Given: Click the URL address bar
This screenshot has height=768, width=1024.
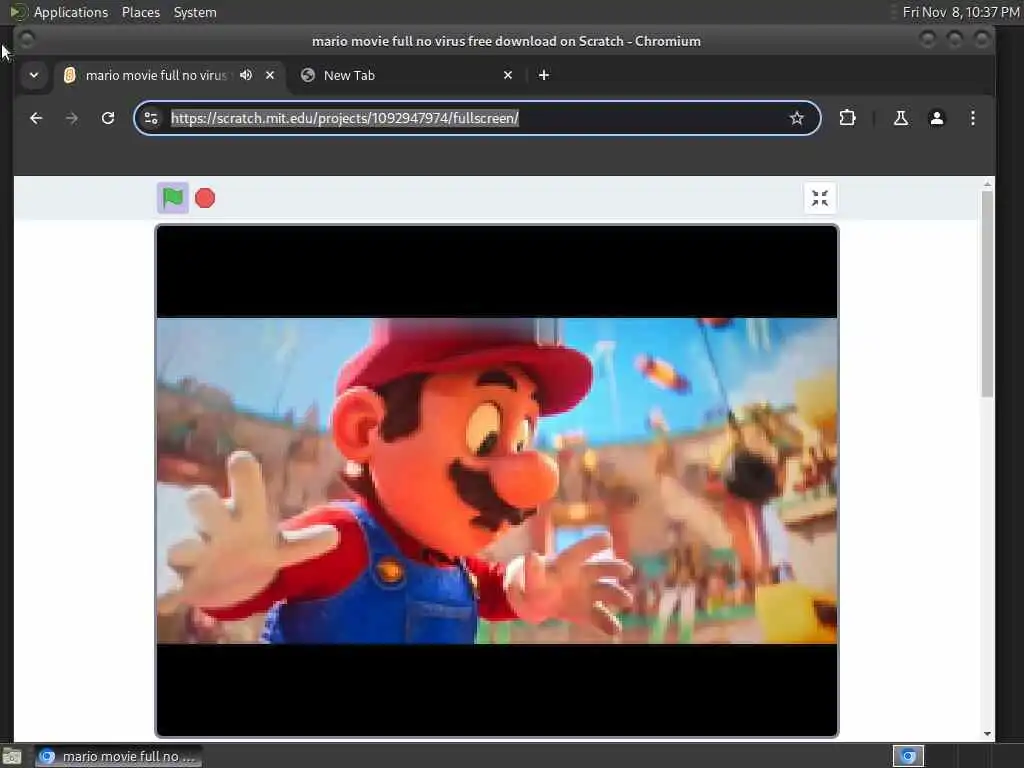Looking at the screenshot, I should point(475,118).
